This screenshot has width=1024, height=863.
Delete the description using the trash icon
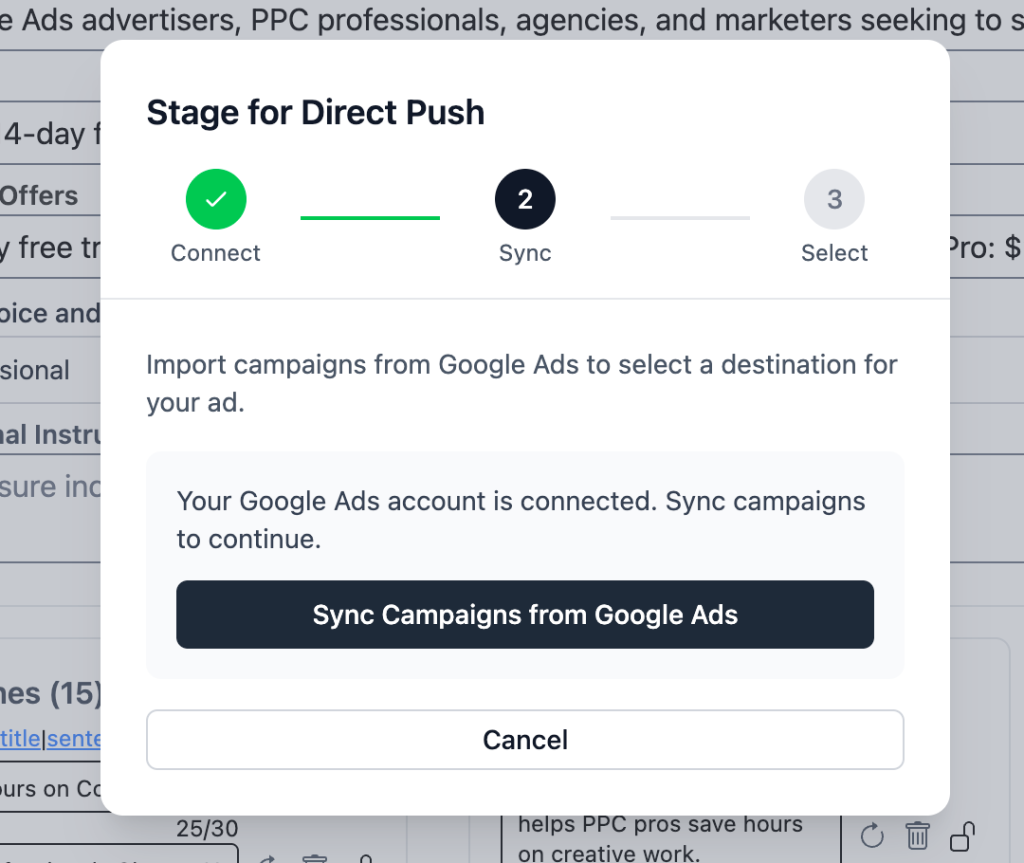click(x=917, y=835)
